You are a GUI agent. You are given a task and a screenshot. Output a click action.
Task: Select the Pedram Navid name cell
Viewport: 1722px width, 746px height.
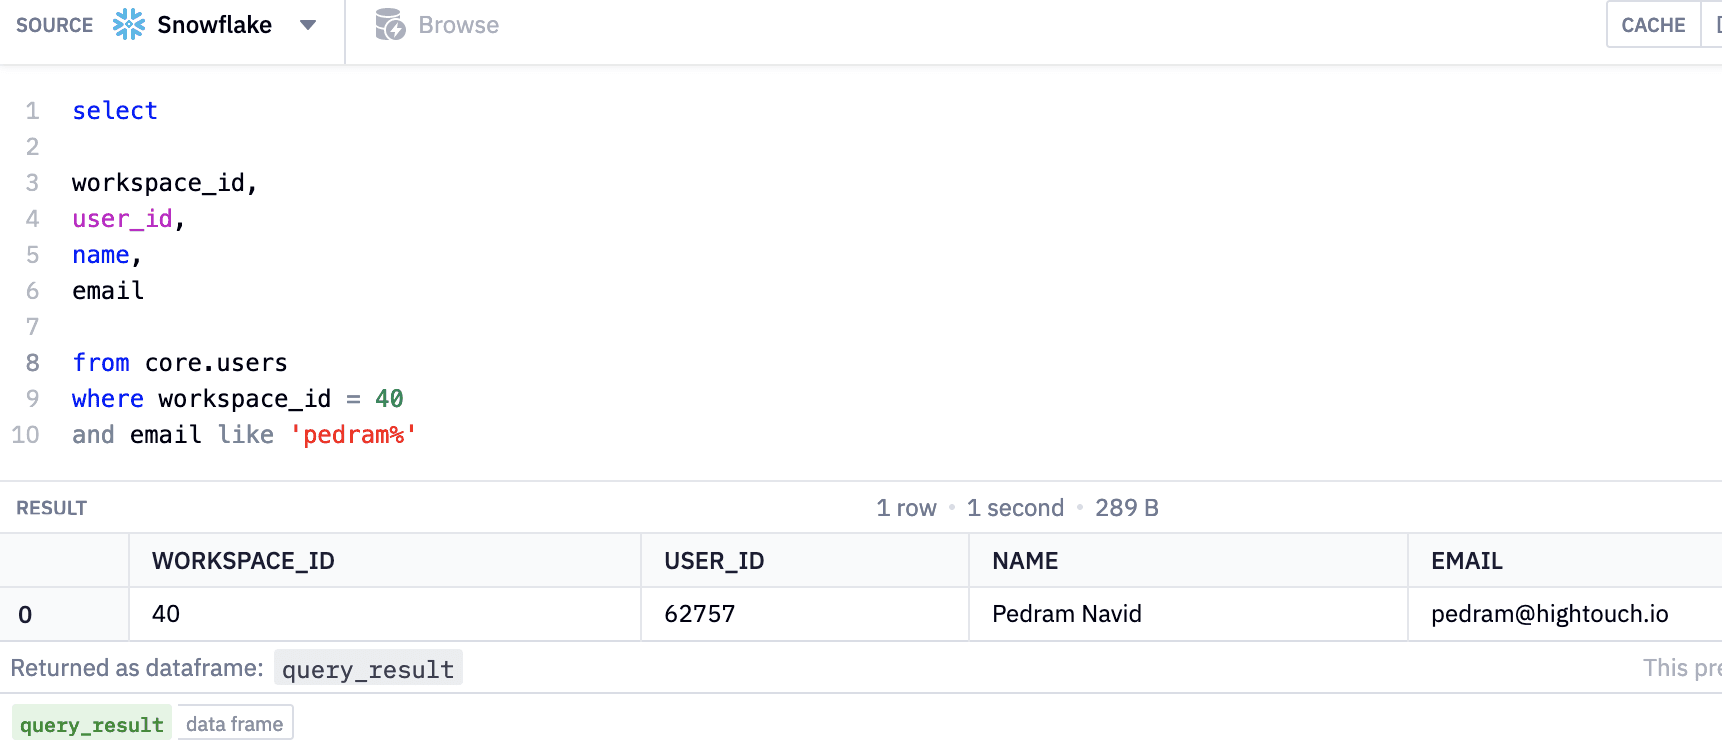pyautogui.click(x=1066, y=614)
